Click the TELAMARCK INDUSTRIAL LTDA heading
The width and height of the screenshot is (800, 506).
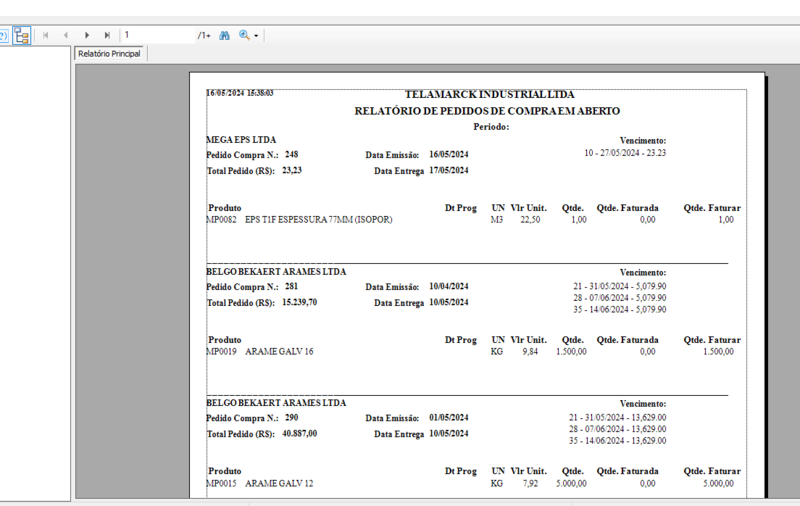(x=489, y=94)
